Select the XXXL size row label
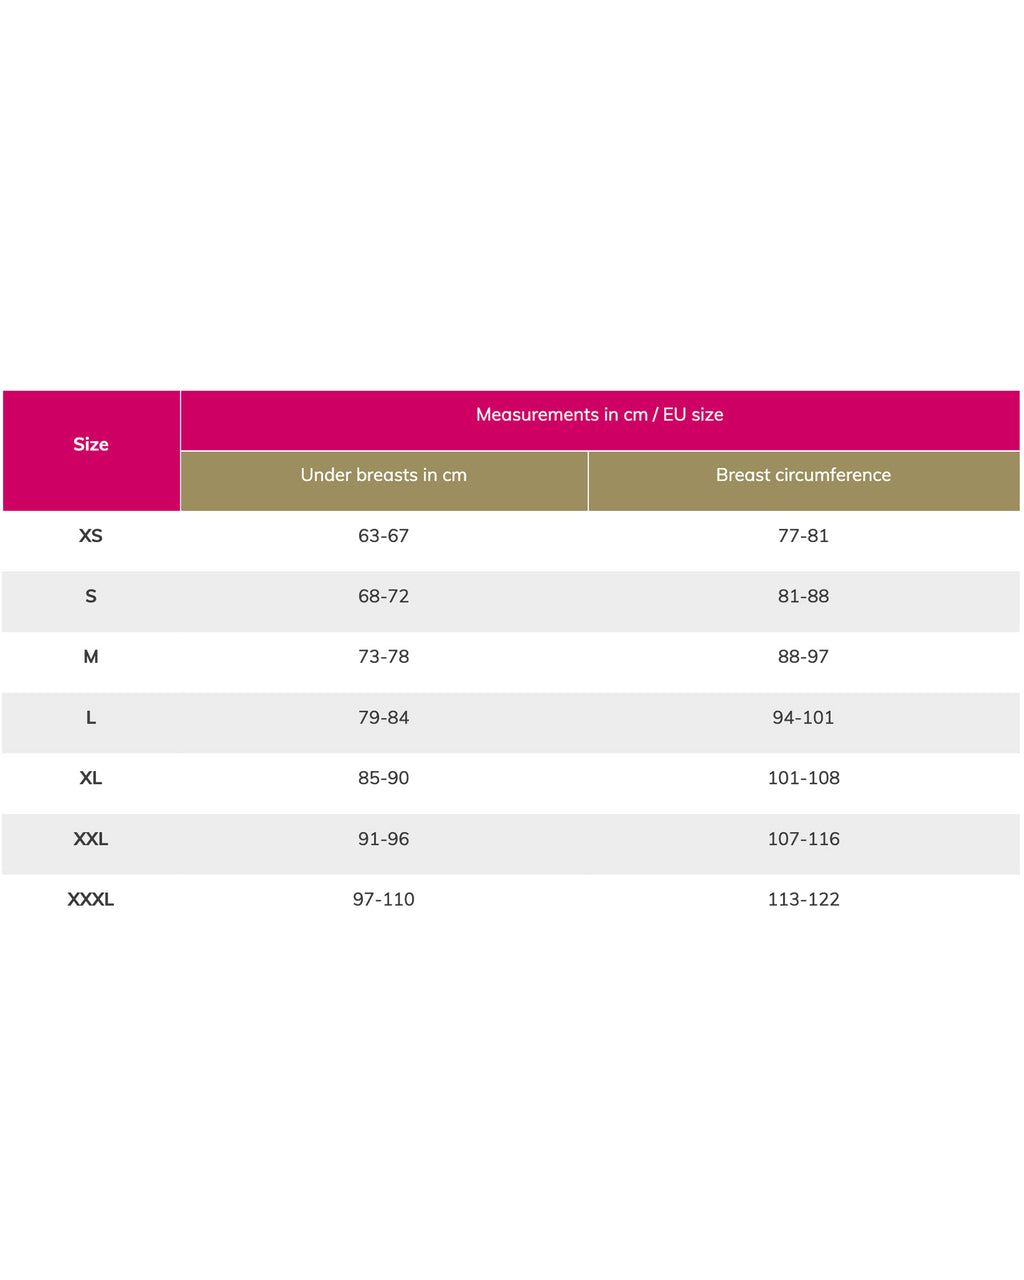The height and width of the screenshot is (1280, 1024). (x=91, y=900)
